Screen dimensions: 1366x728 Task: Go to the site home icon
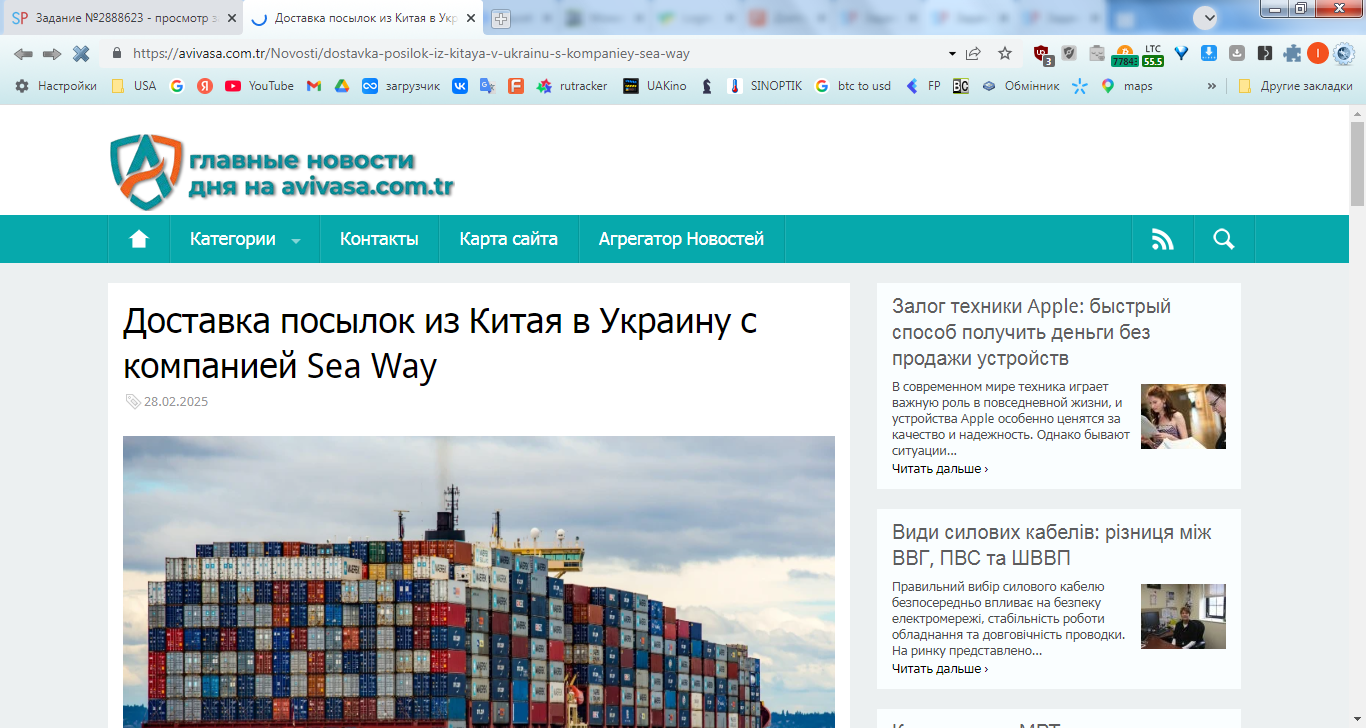tap(139, 239)
